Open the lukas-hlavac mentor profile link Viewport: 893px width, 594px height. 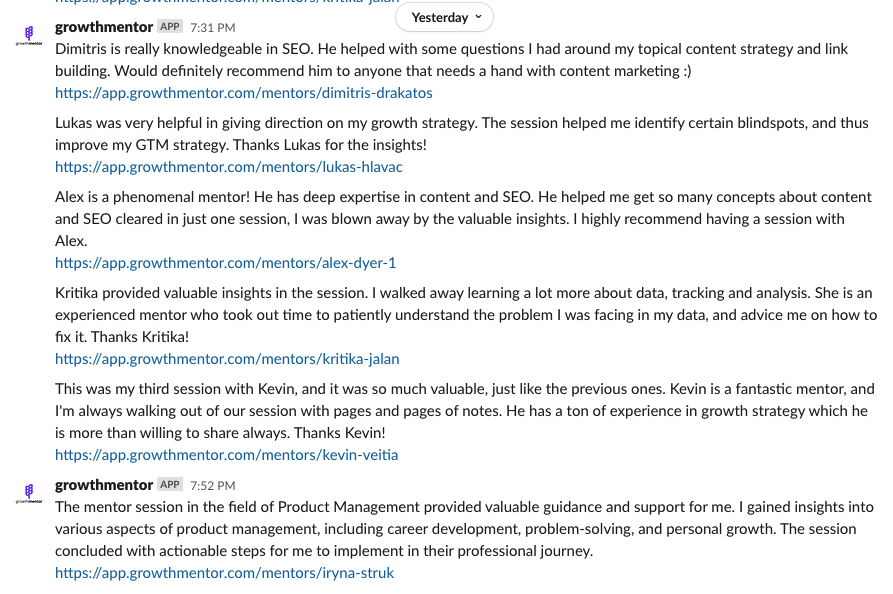coord(229,167)
